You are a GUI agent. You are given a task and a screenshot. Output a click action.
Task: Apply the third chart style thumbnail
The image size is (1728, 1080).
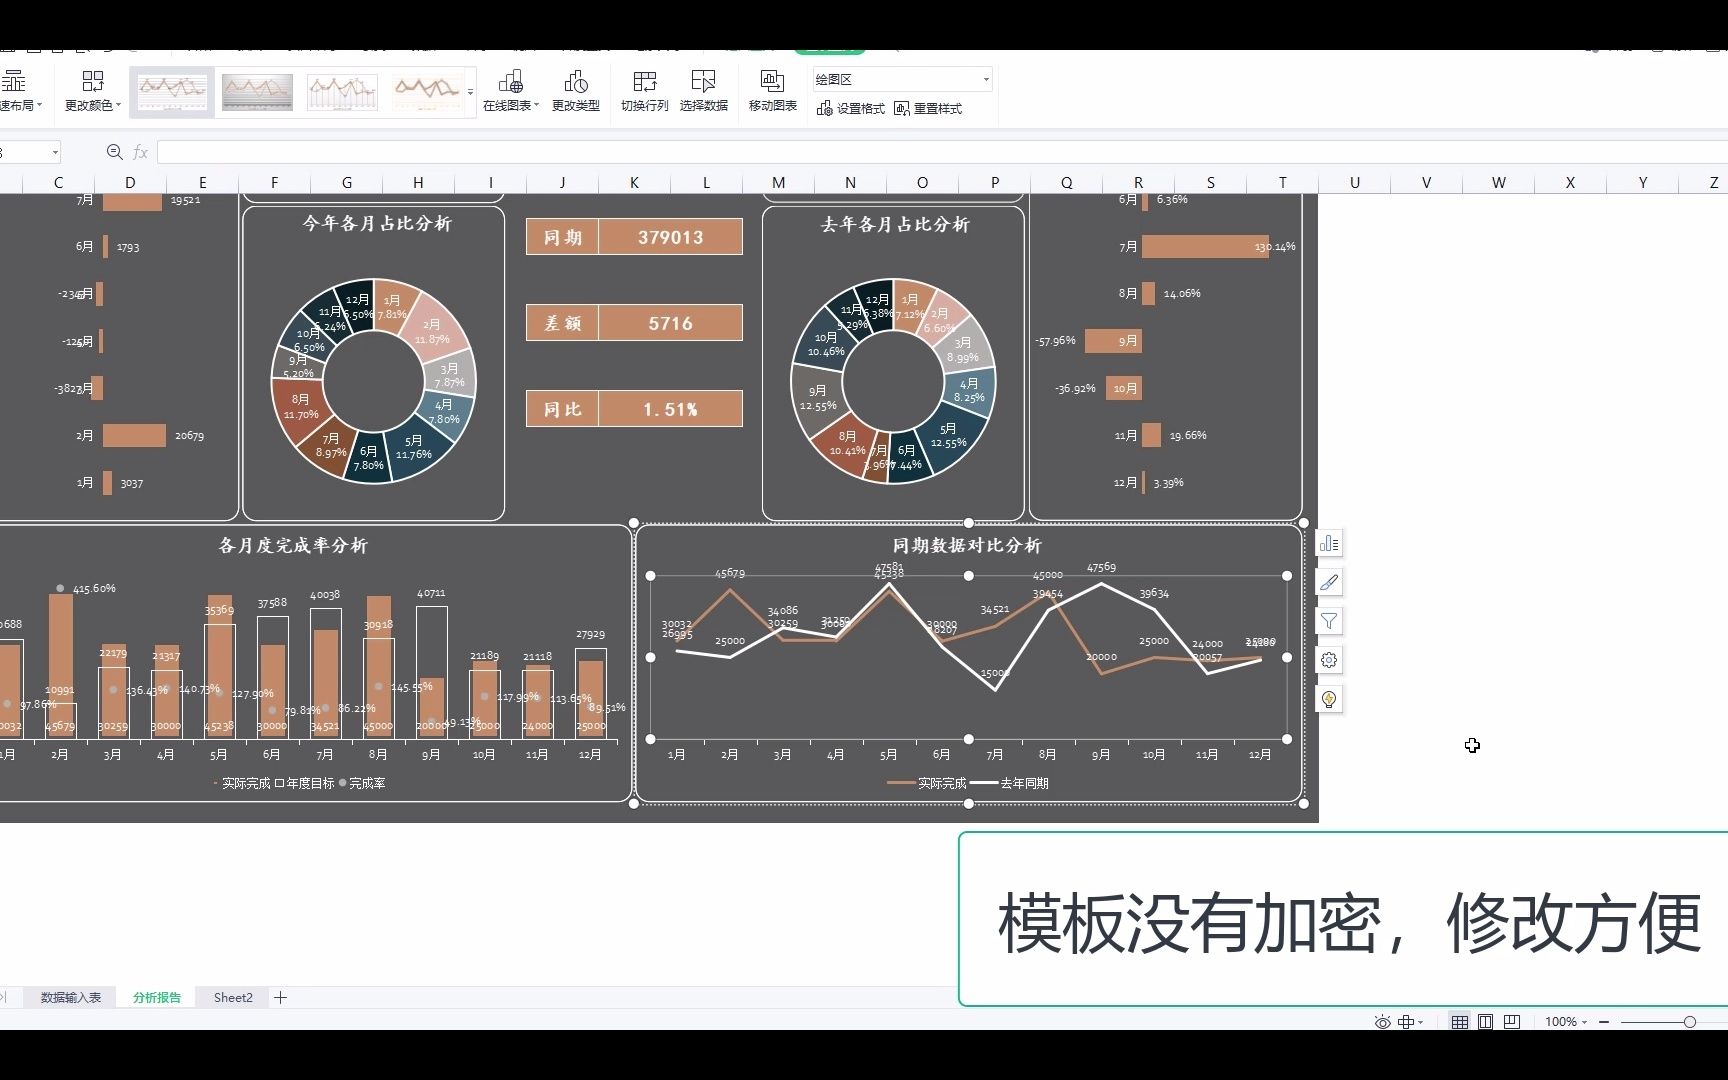coord(342,92)
